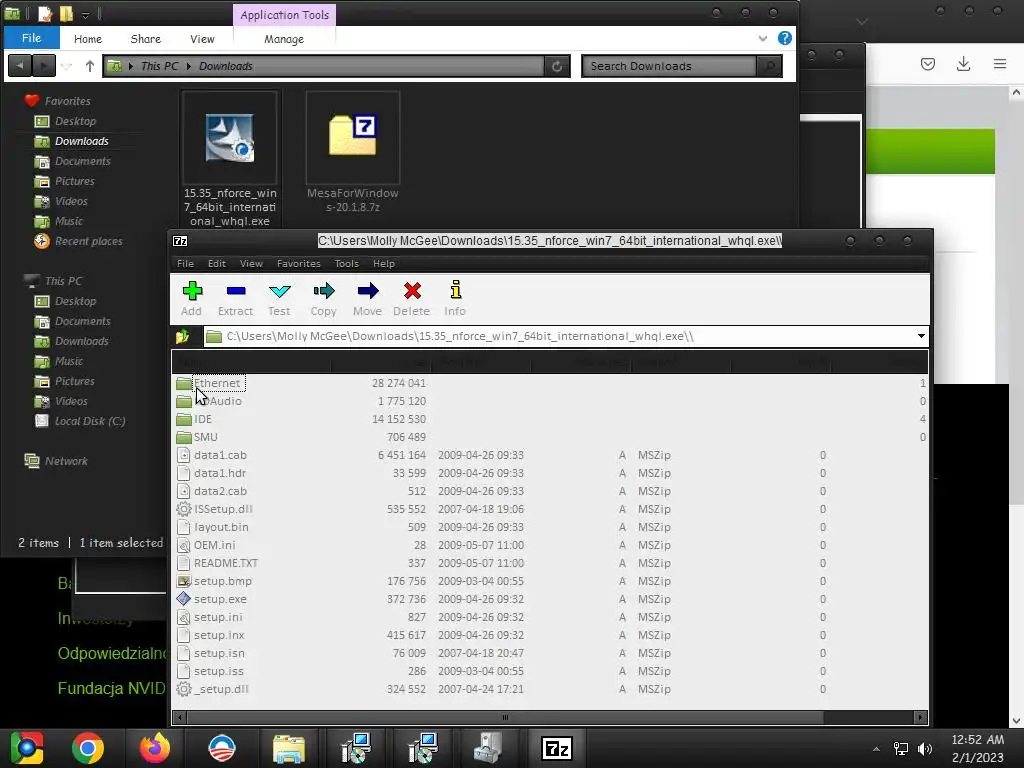The height and width of the screenshot is (768, 1024).
Task: Click the Extract toolbar icon
Action: [235, 298]
